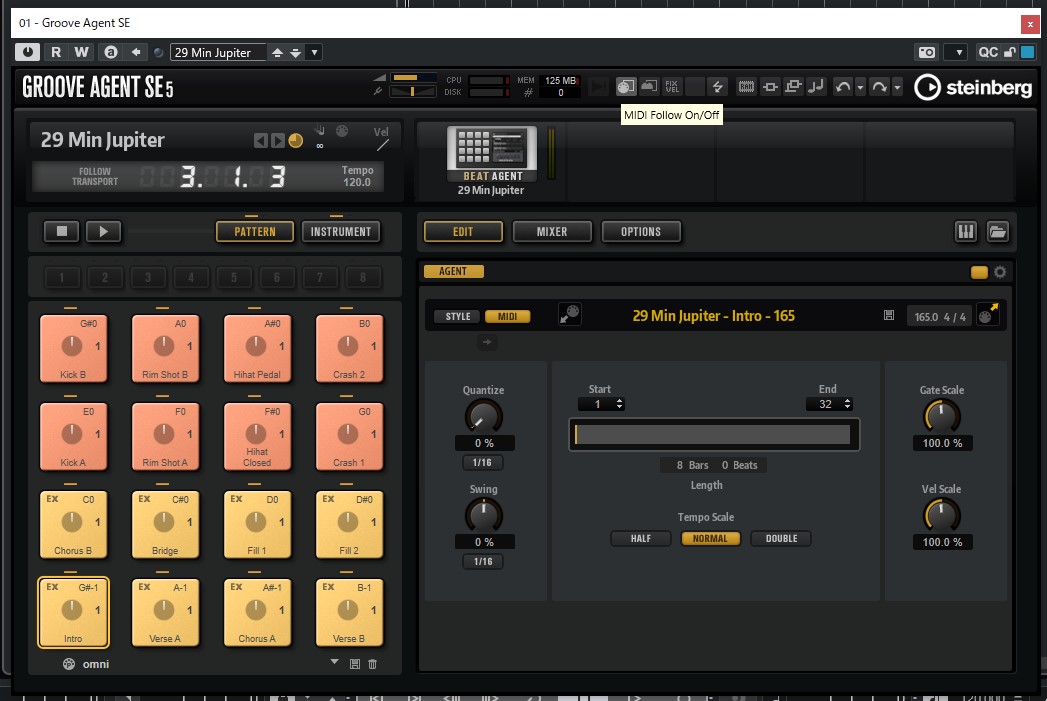Select the previous kit arrow
Screen dimensions: 1047x701
(x=260, y=140)
